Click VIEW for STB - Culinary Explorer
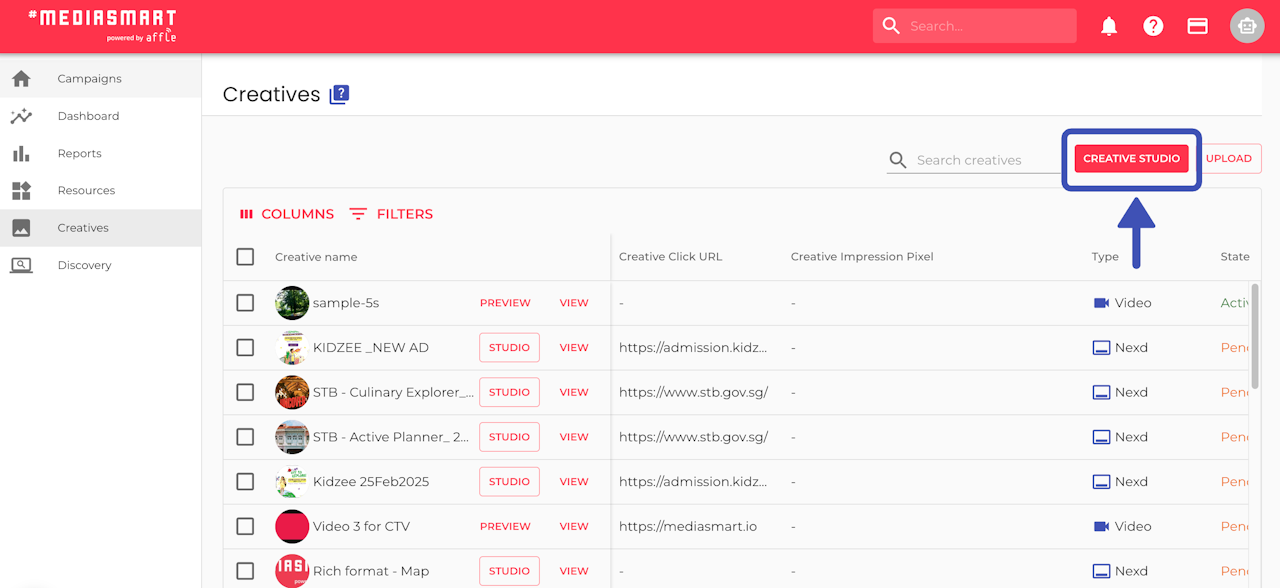Screen dimensions: 1280x588 coord(574,392)
